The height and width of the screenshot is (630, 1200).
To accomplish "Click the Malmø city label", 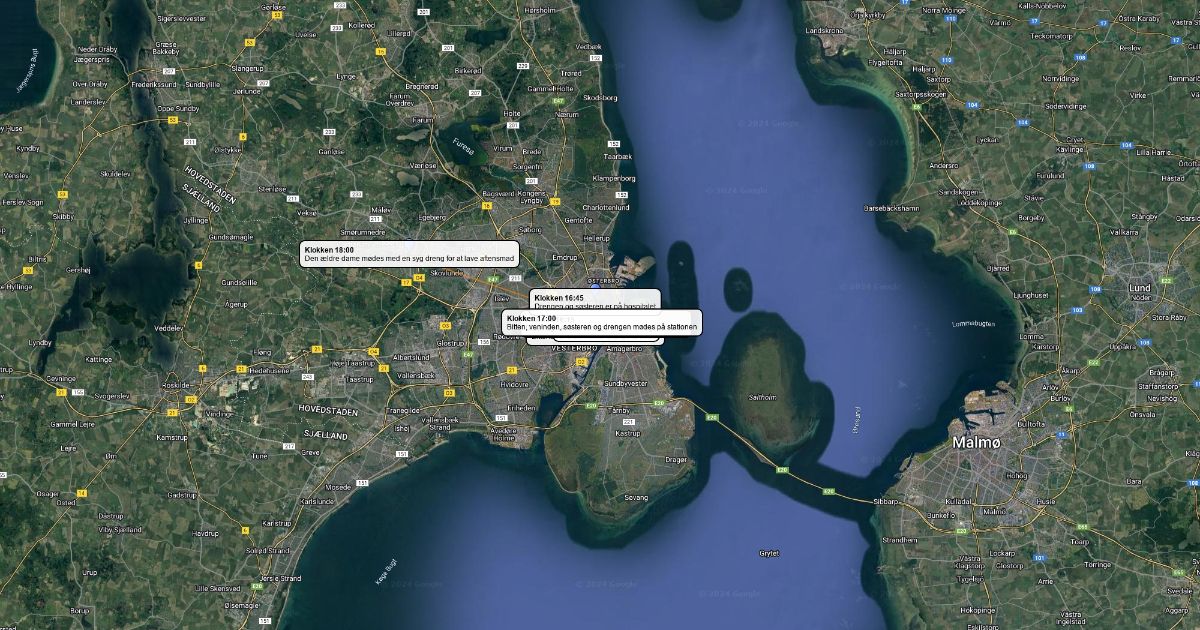I will (975, 442).
